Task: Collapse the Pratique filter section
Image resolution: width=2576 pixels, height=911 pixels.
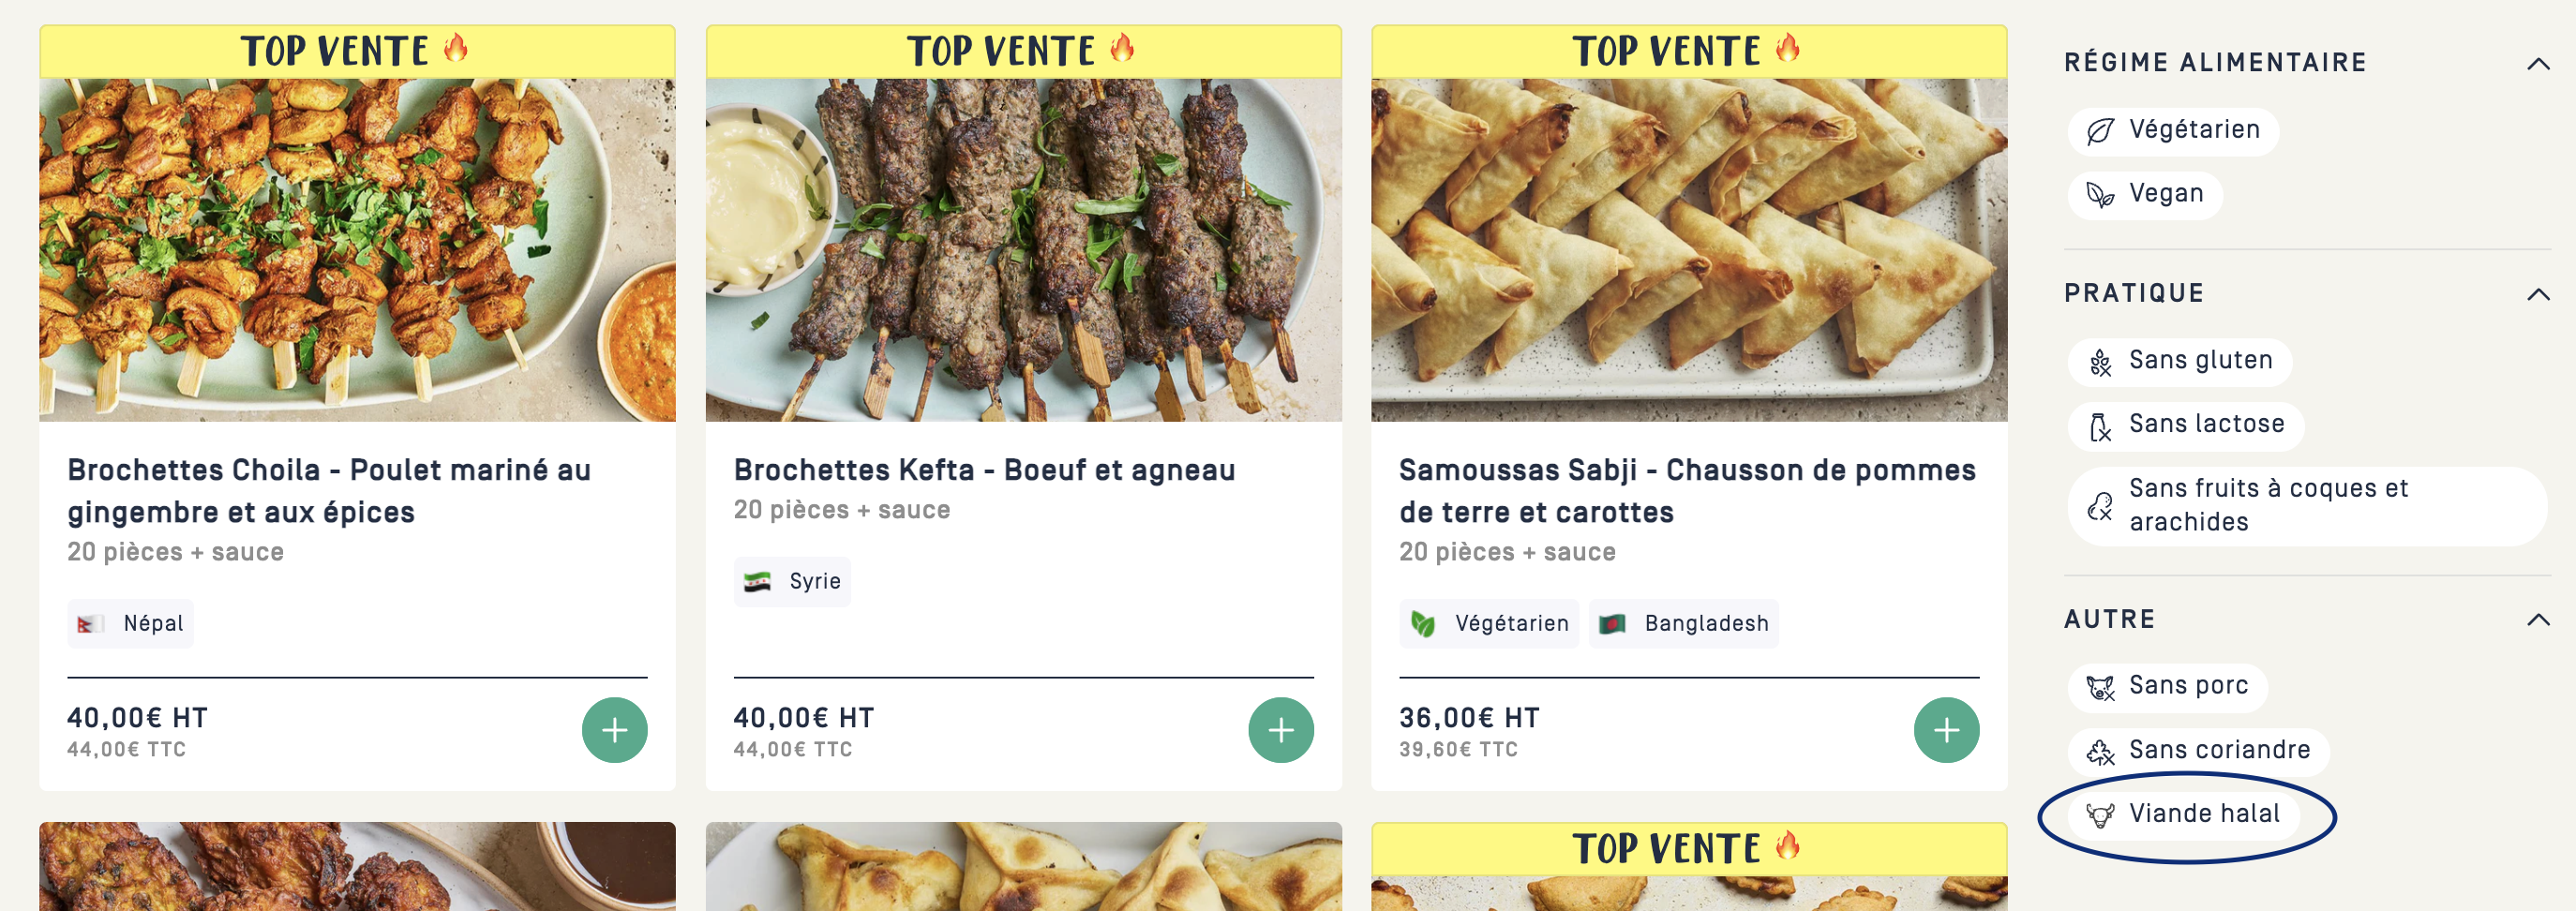Action: coord(2537,294)
